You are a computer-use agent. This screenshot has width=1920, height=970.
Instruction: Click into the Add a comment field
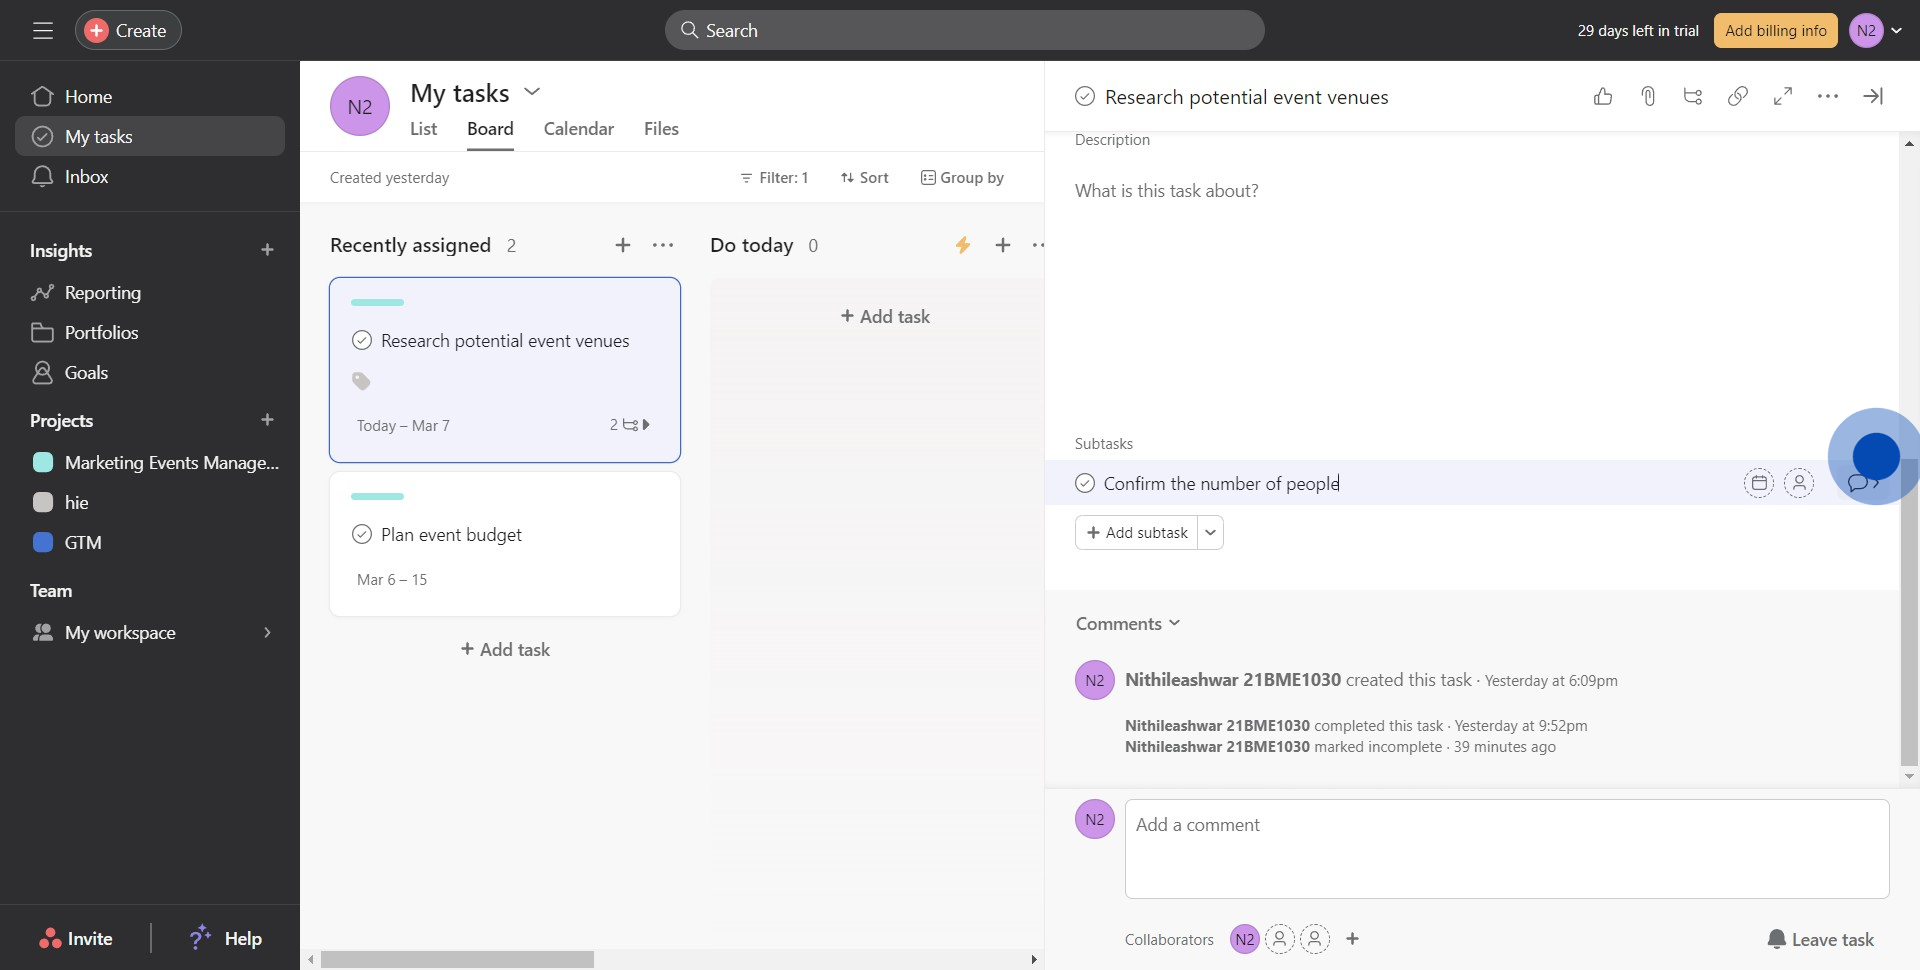tap(1506, 848)
